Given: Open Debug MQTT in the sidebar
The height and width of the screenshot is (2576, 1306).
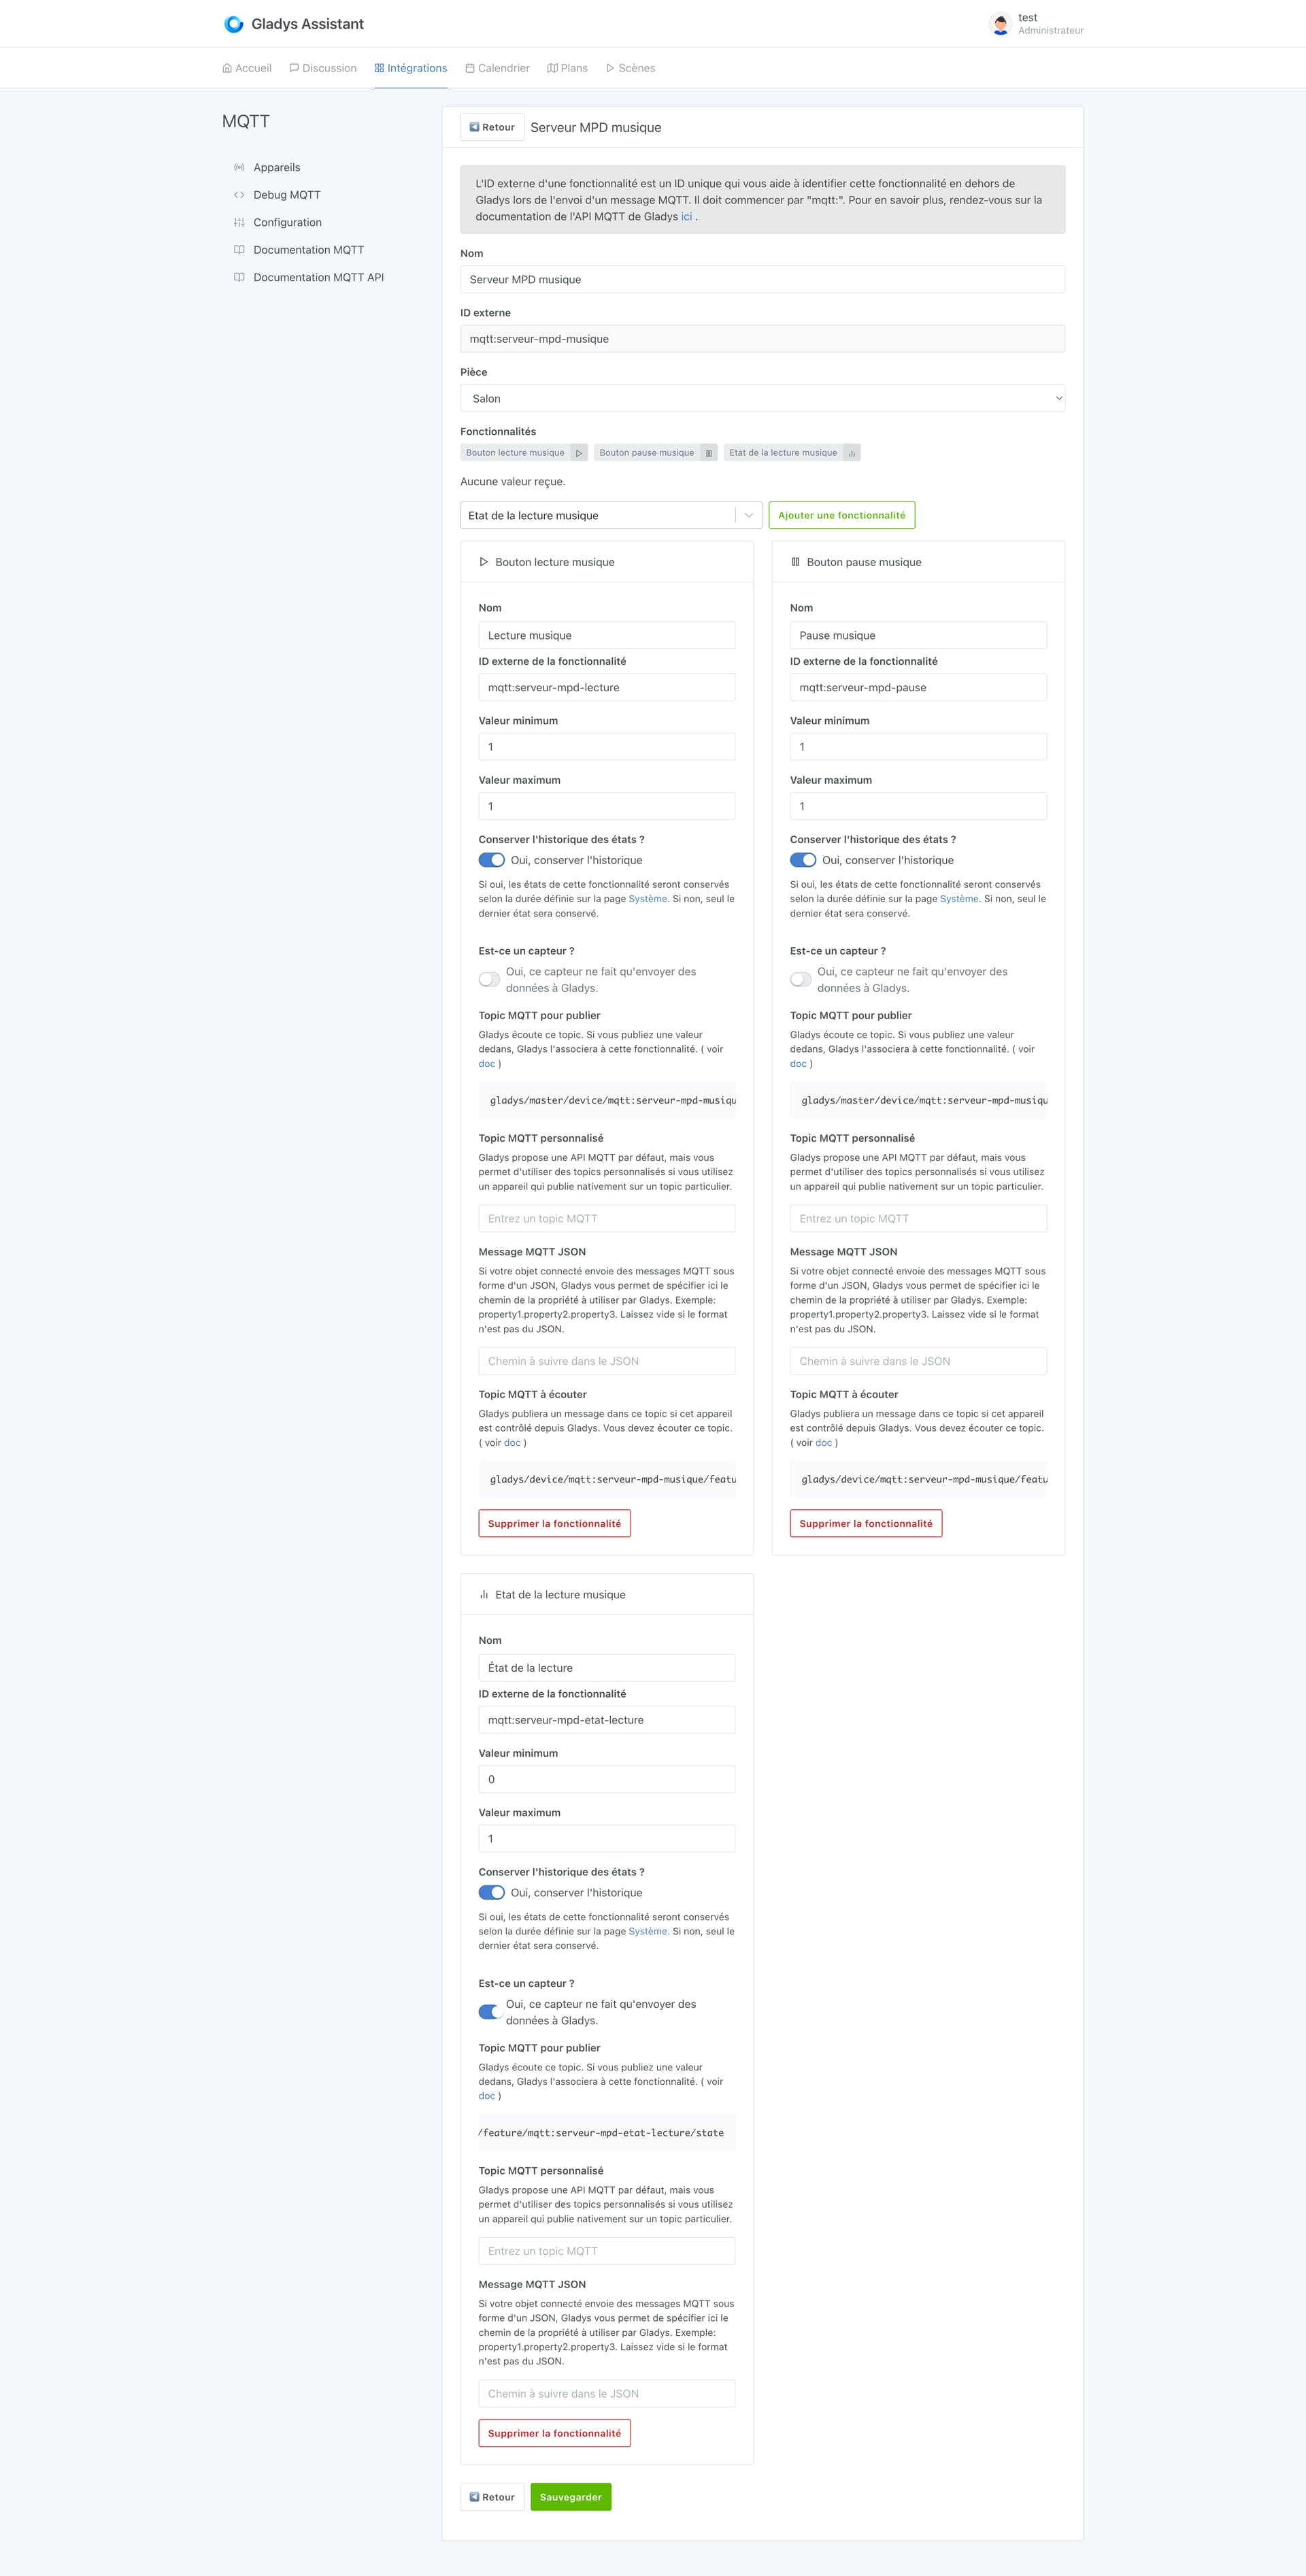Looking at the screenshot, I should (x=287, y=195).
